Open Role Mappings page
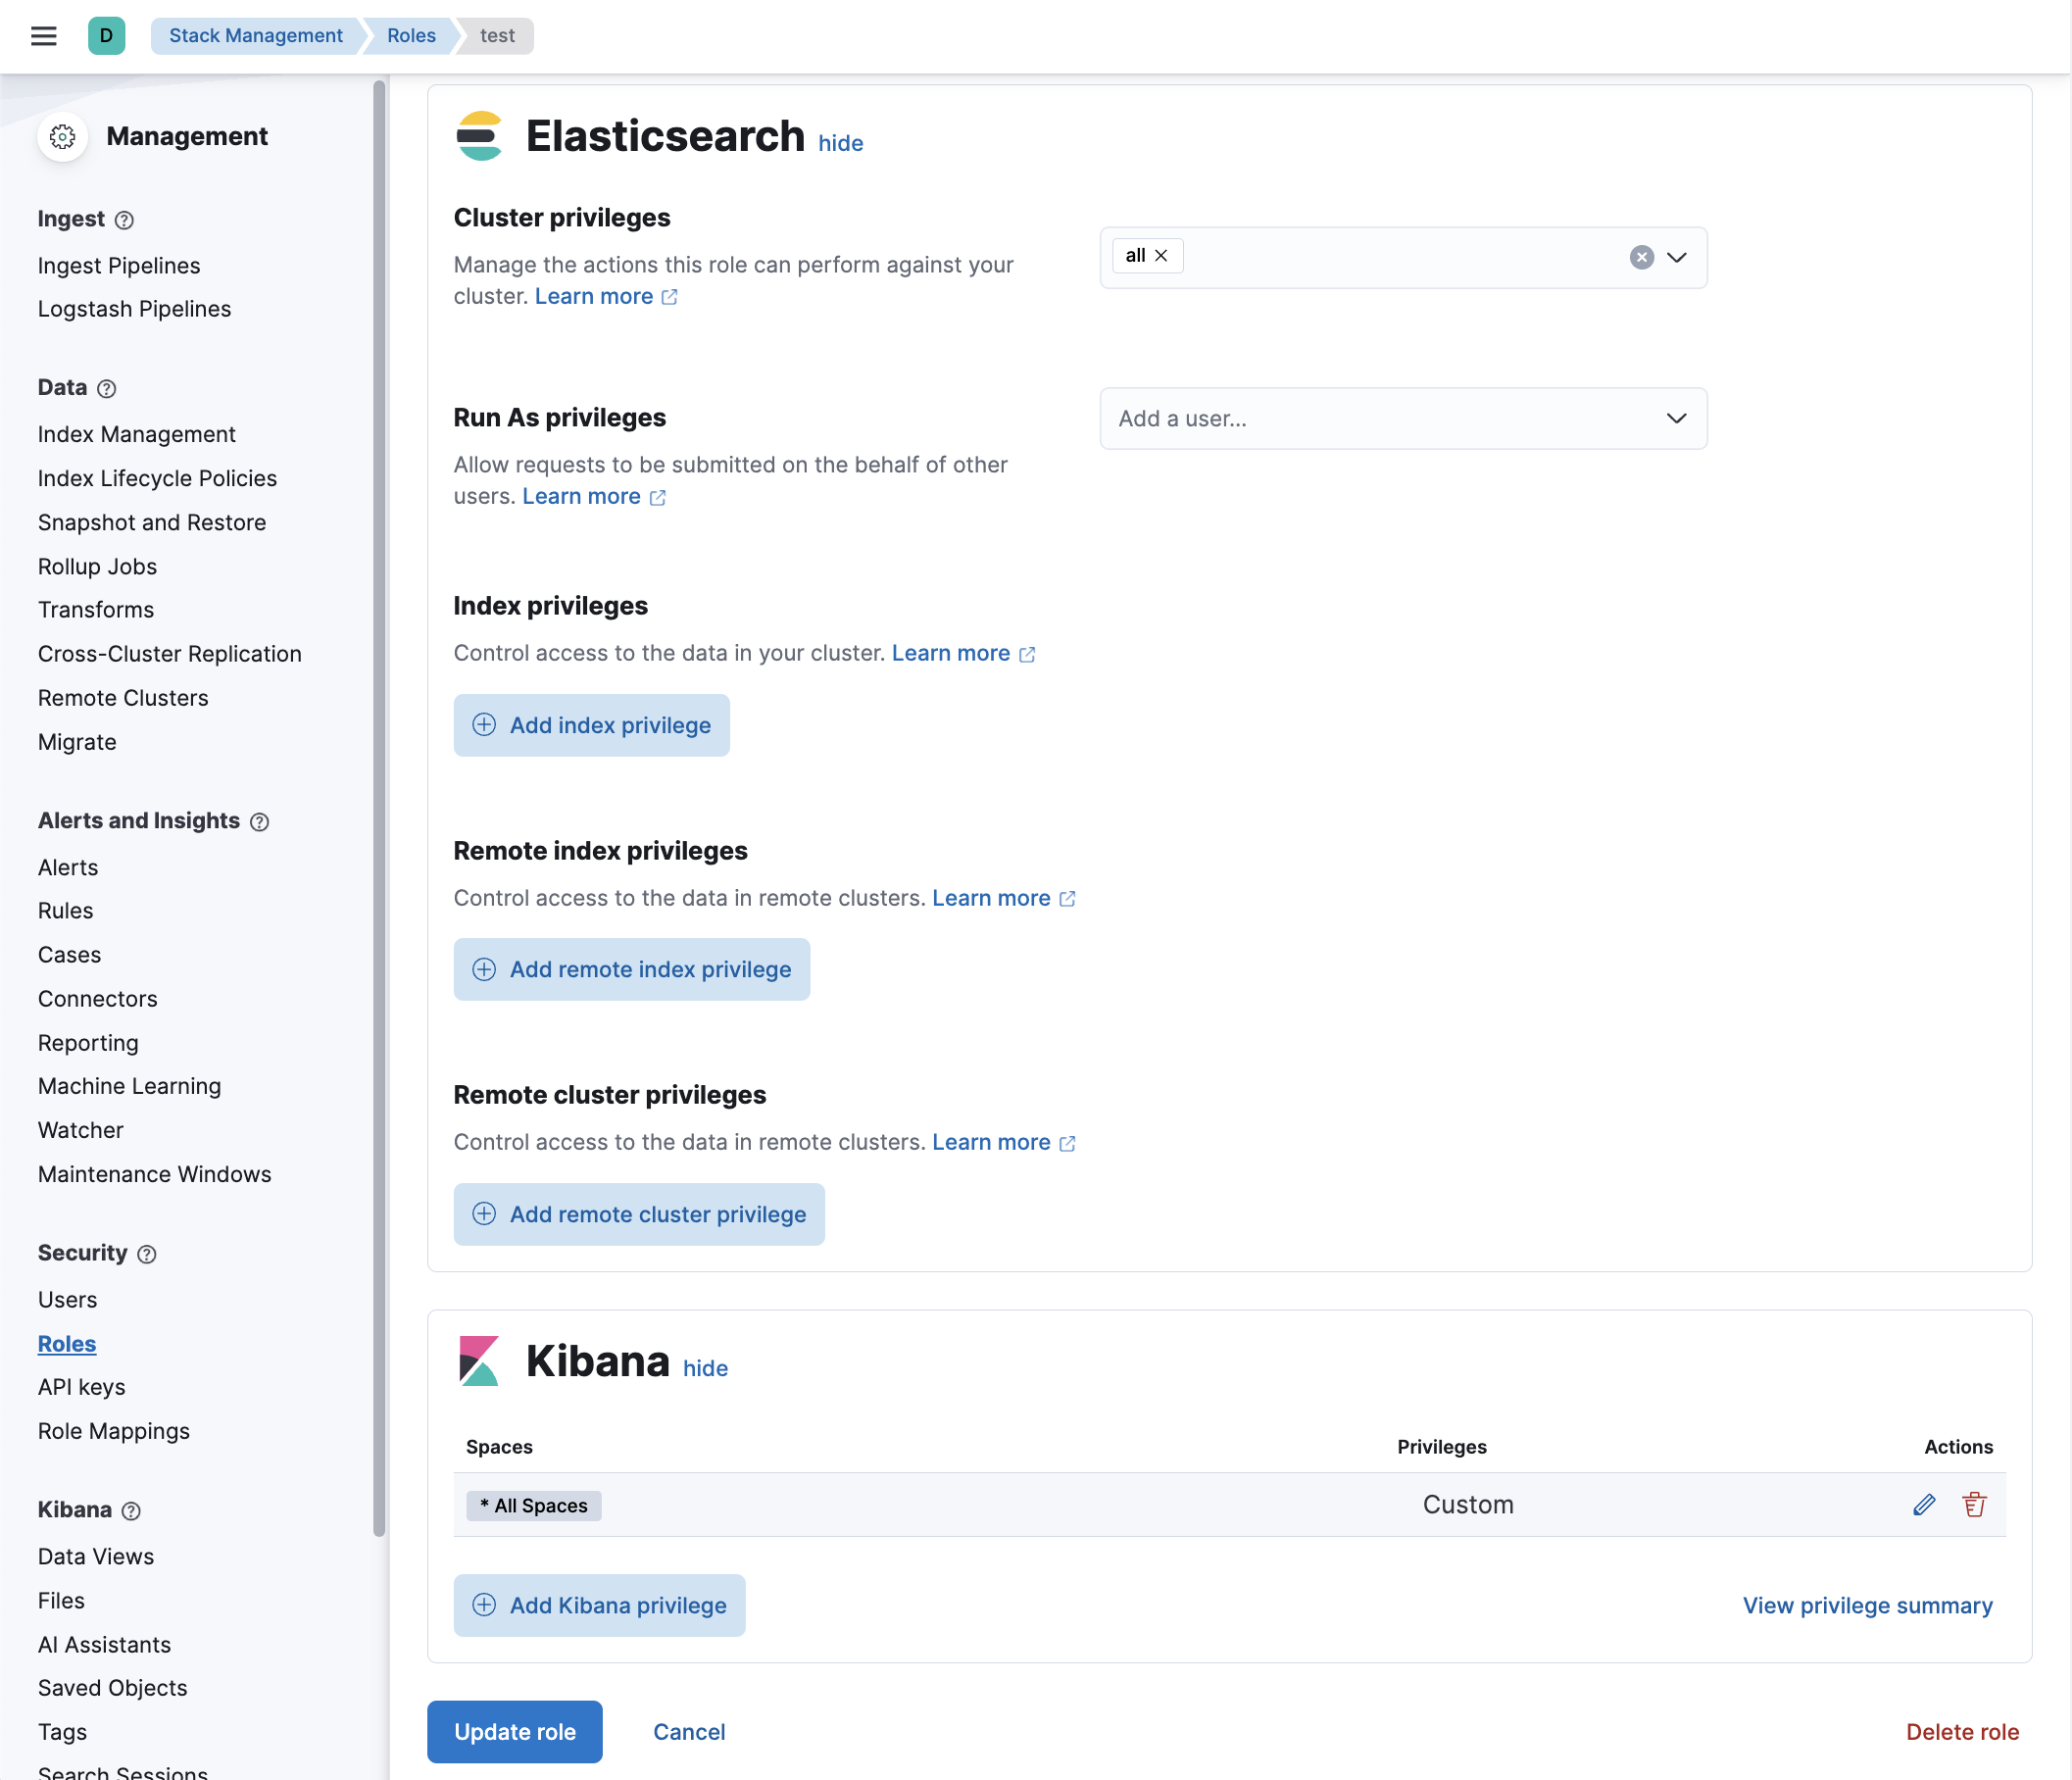2072x1780 pixels. (113, 1431)
